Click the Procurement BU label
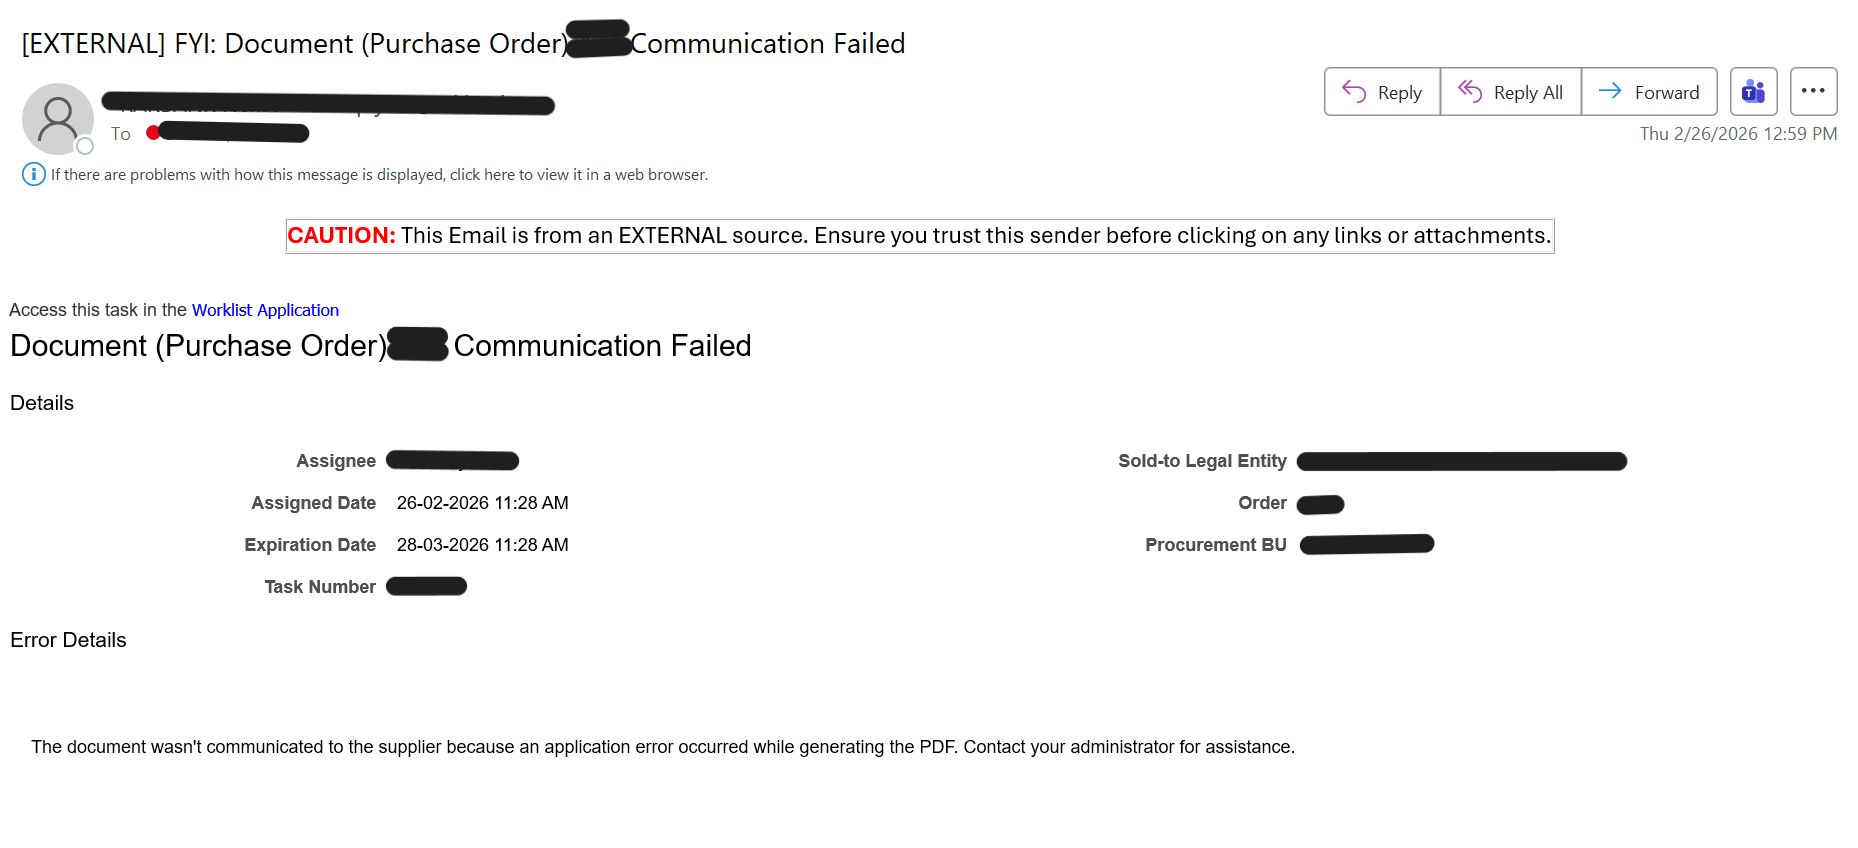 (1215, 545)
